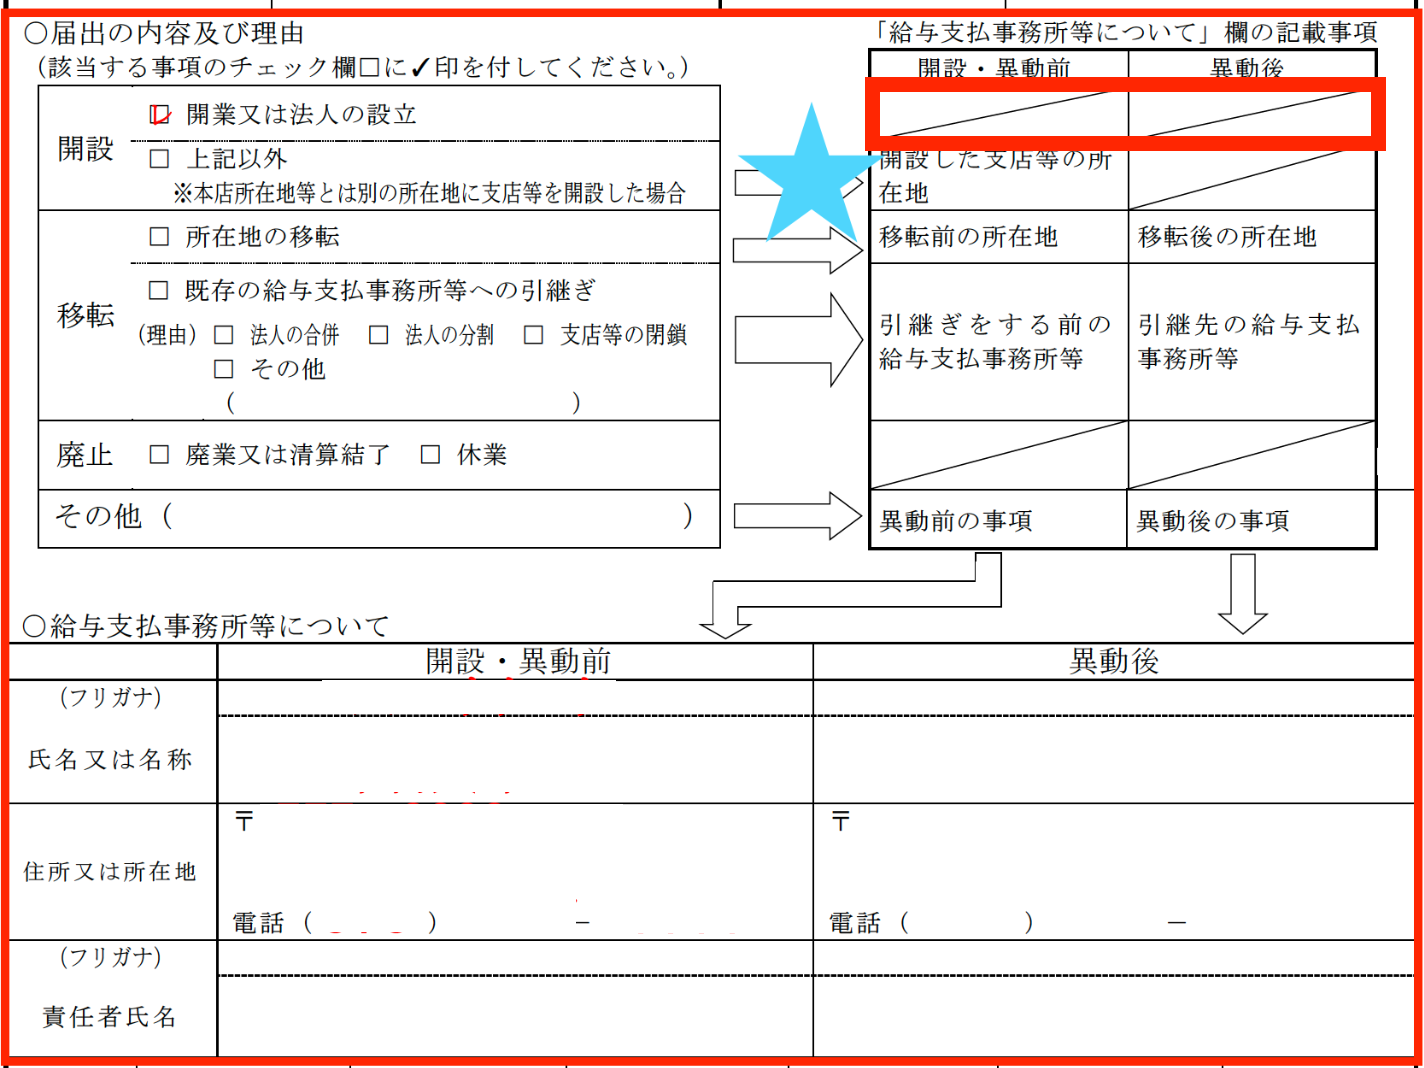This screenshot has width=1424, height=1068.
Task: Click the 電話 area code blank in 異動後
Action: 967,922
